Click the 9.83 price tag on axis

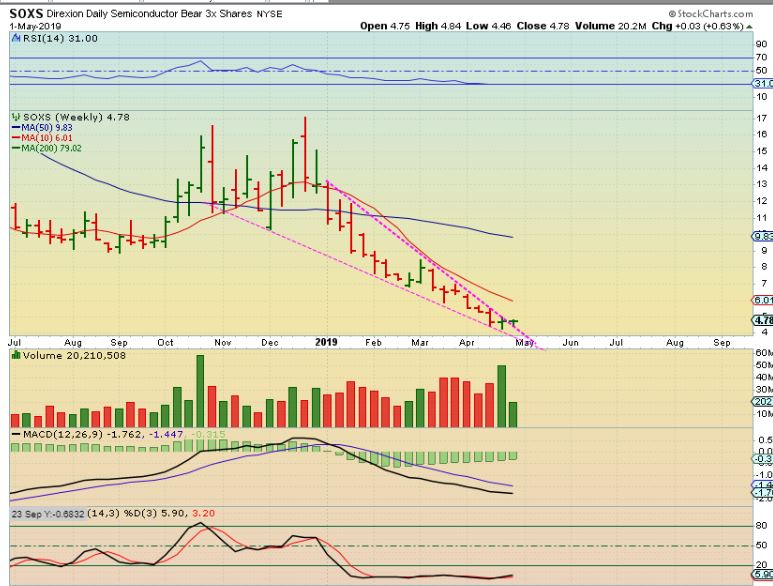762,236
